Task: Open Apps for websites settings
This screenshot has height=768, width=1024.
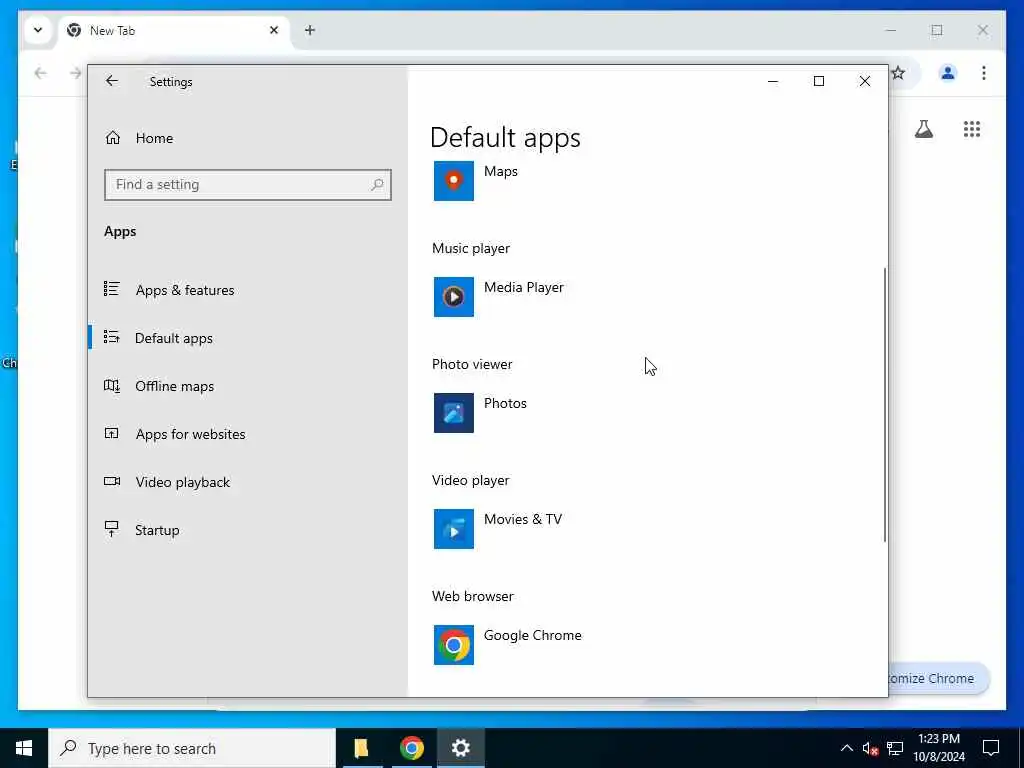Action: (190, 434)
